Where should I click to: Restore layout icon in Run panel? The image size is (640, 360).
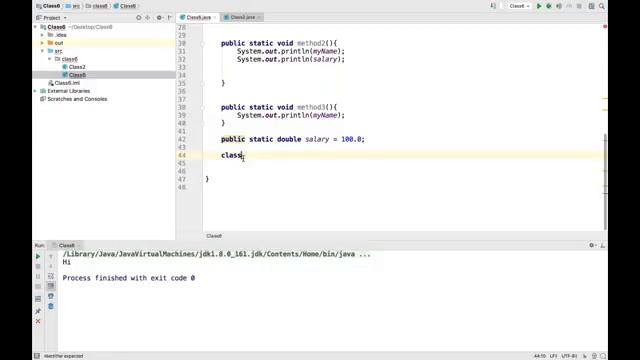[38, 299]
